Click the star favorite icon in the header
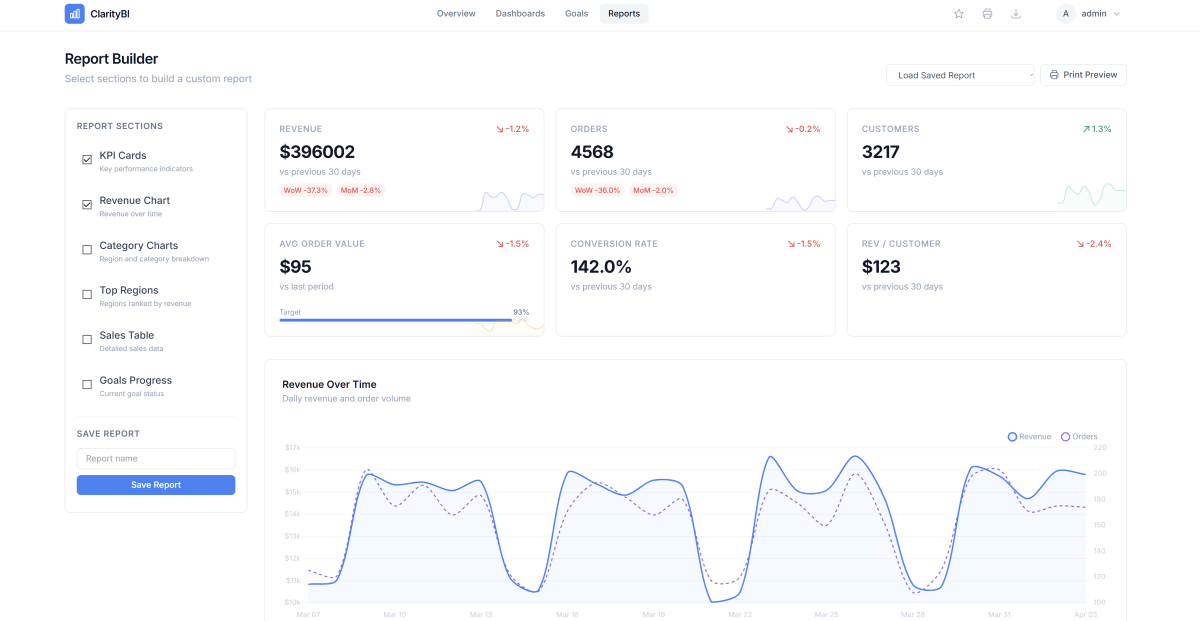Image resolution: width=1200 pixels, height=621 pixels. click(x=959, y=13)
